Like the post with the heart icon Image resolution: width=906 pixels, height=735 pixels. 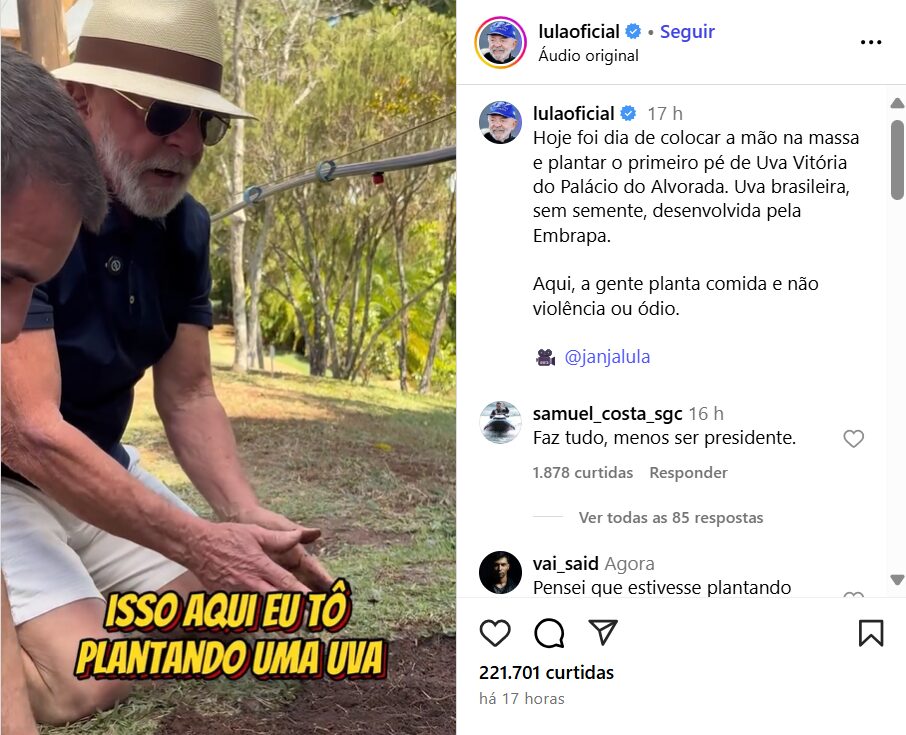point(495,633)
